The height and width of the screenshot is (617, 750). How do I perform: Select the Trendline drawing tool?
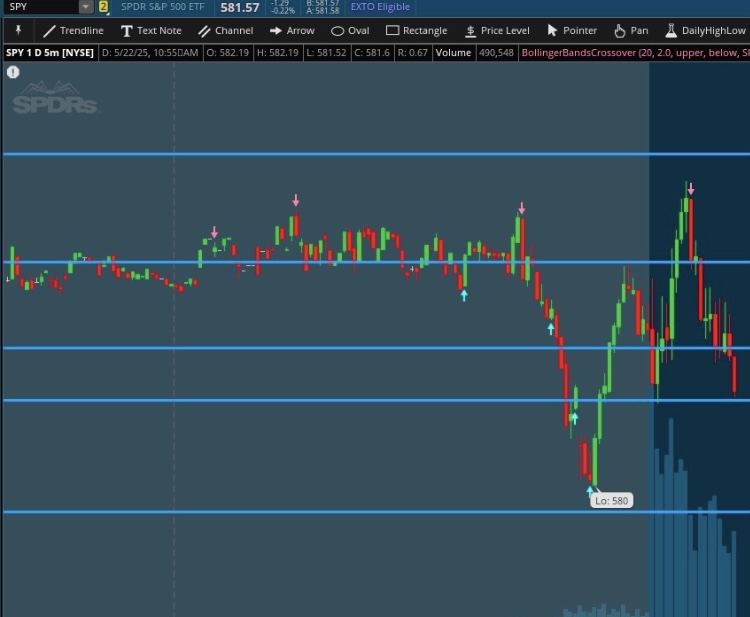point(73,31)
